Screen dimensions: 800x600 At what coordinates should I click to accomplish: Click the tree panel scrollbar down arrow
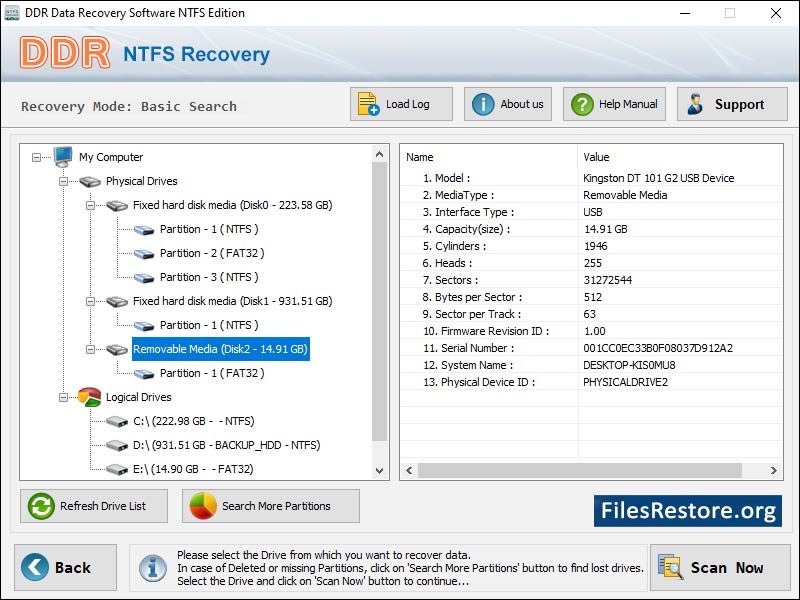tap(381, 470)
